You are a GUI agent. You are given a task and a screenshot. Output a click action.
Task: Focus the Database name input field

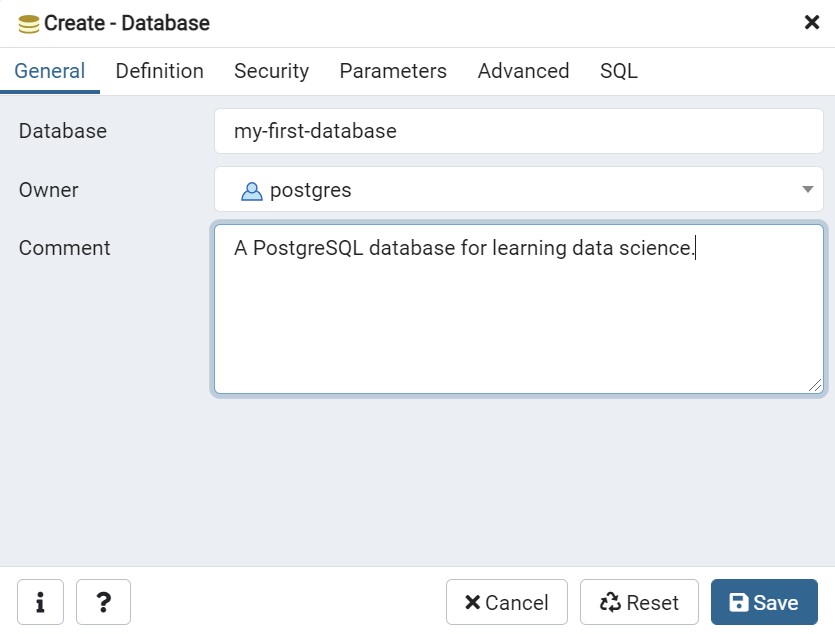coord(518,131)
